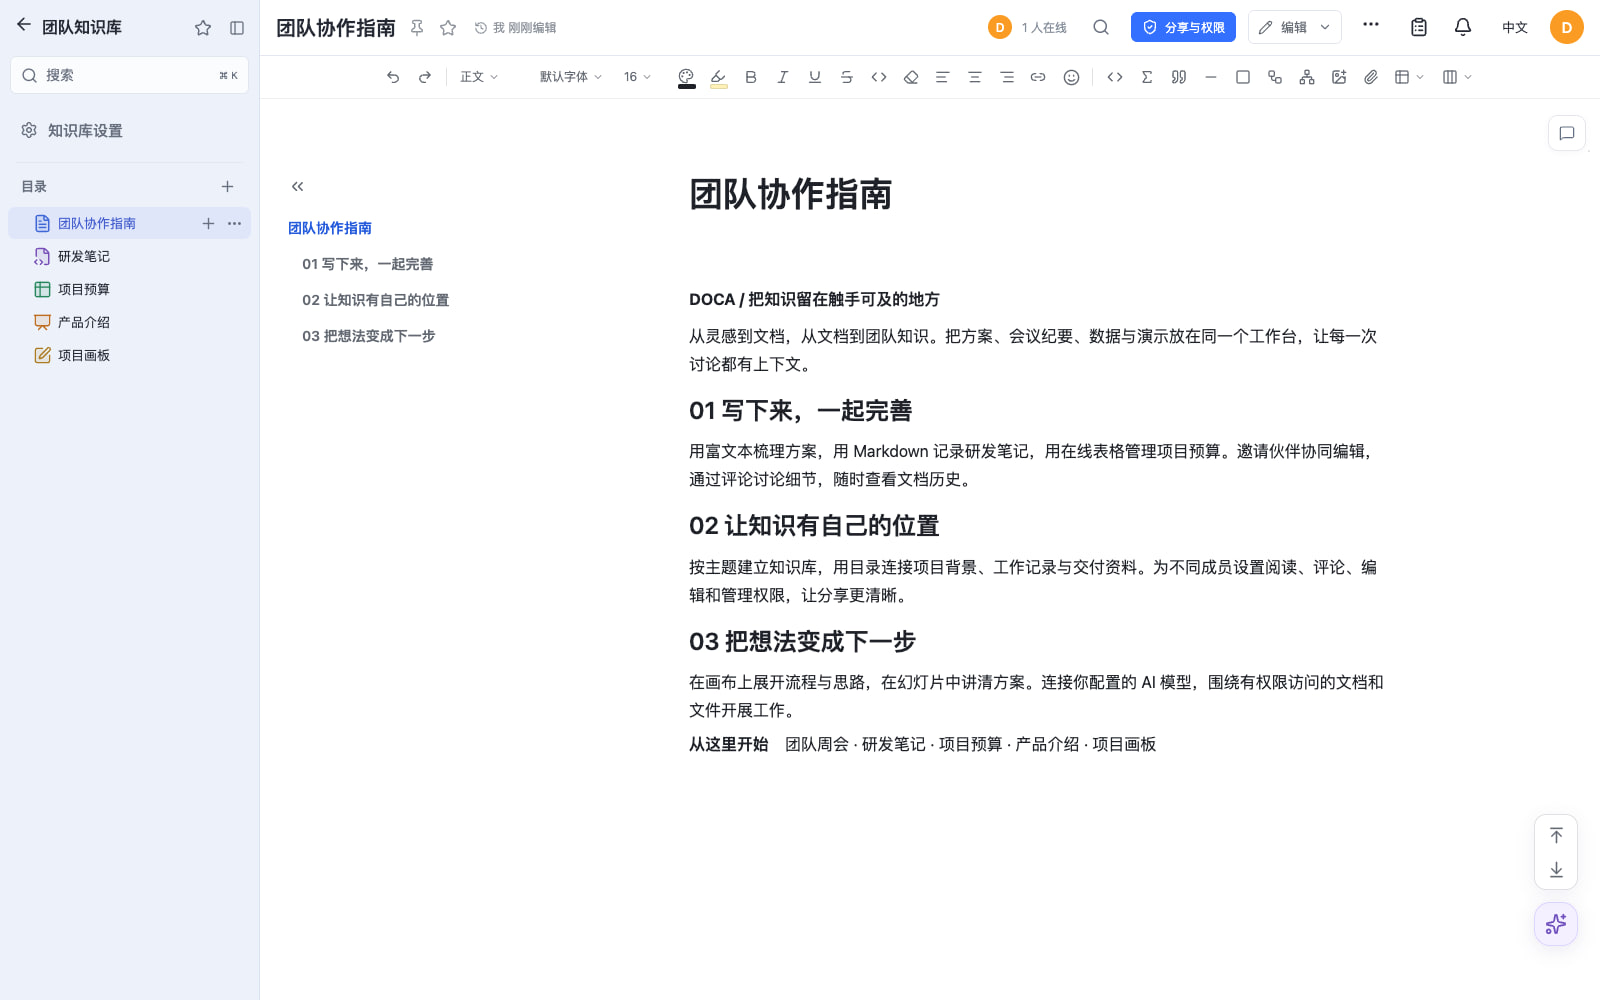Open the text color palette
This screenshot has width=1600, height=1000.
(x=686, y=77)
